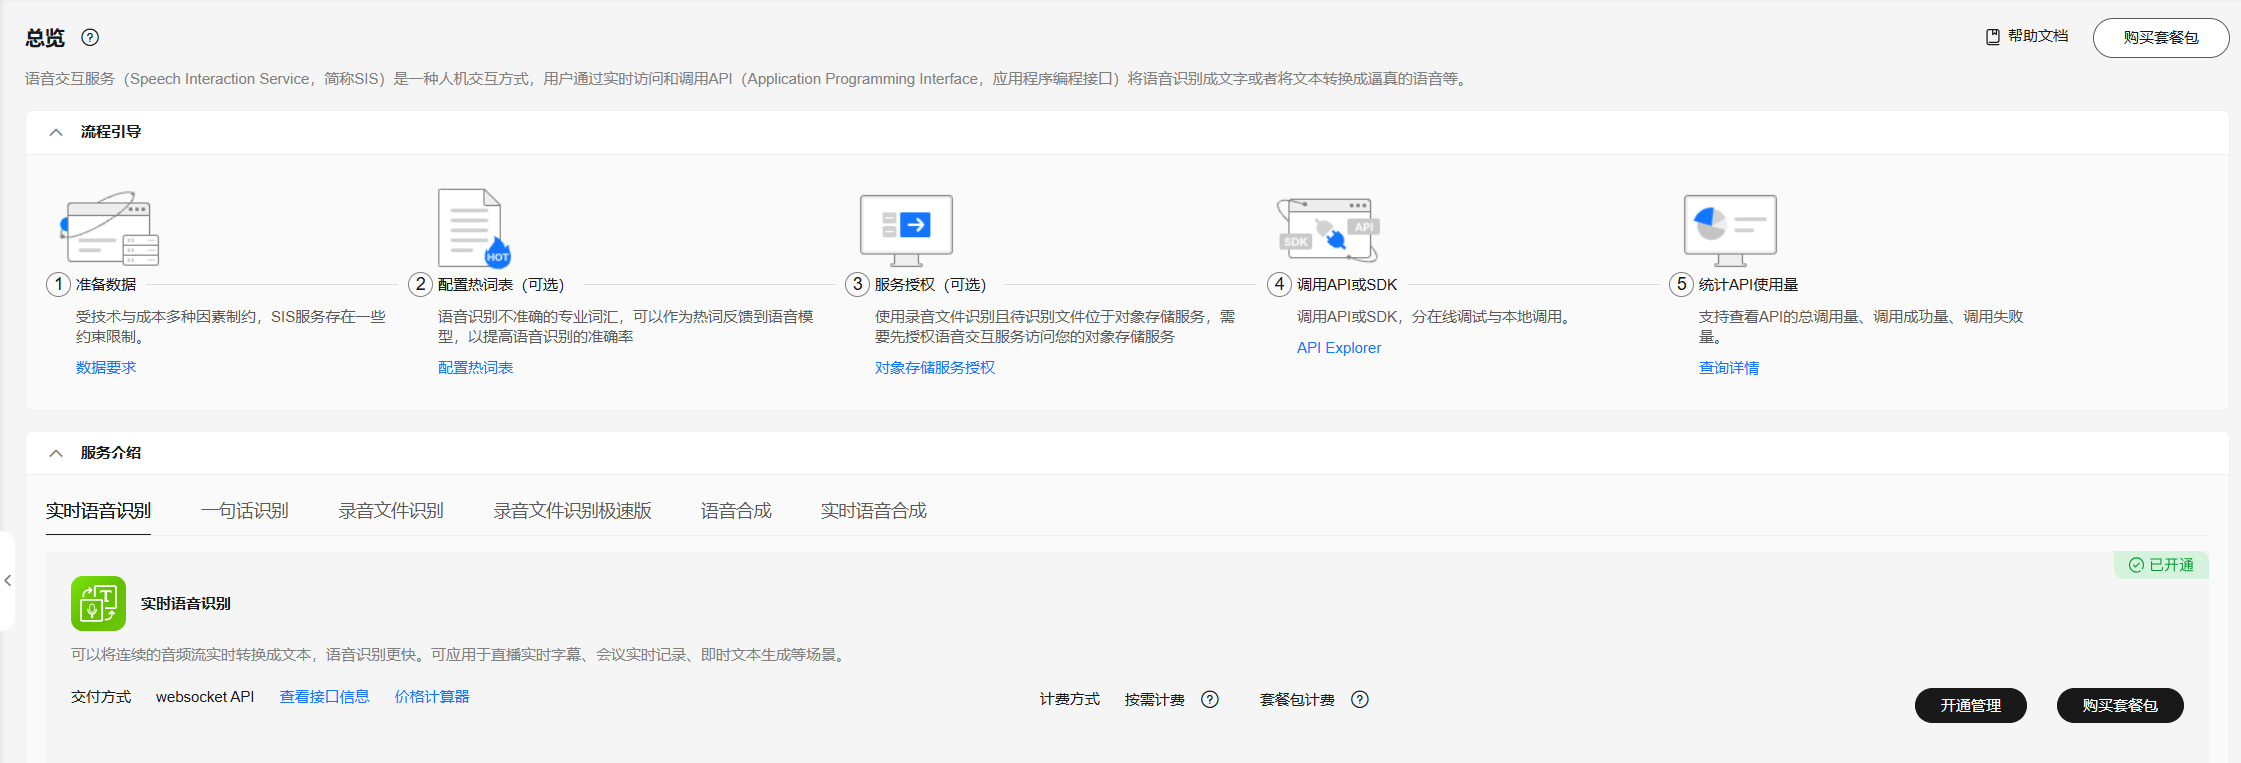This screenshot has height=763, width=2241.
Task: Open the API Explorer link
Action: [x=1339, y=348]
